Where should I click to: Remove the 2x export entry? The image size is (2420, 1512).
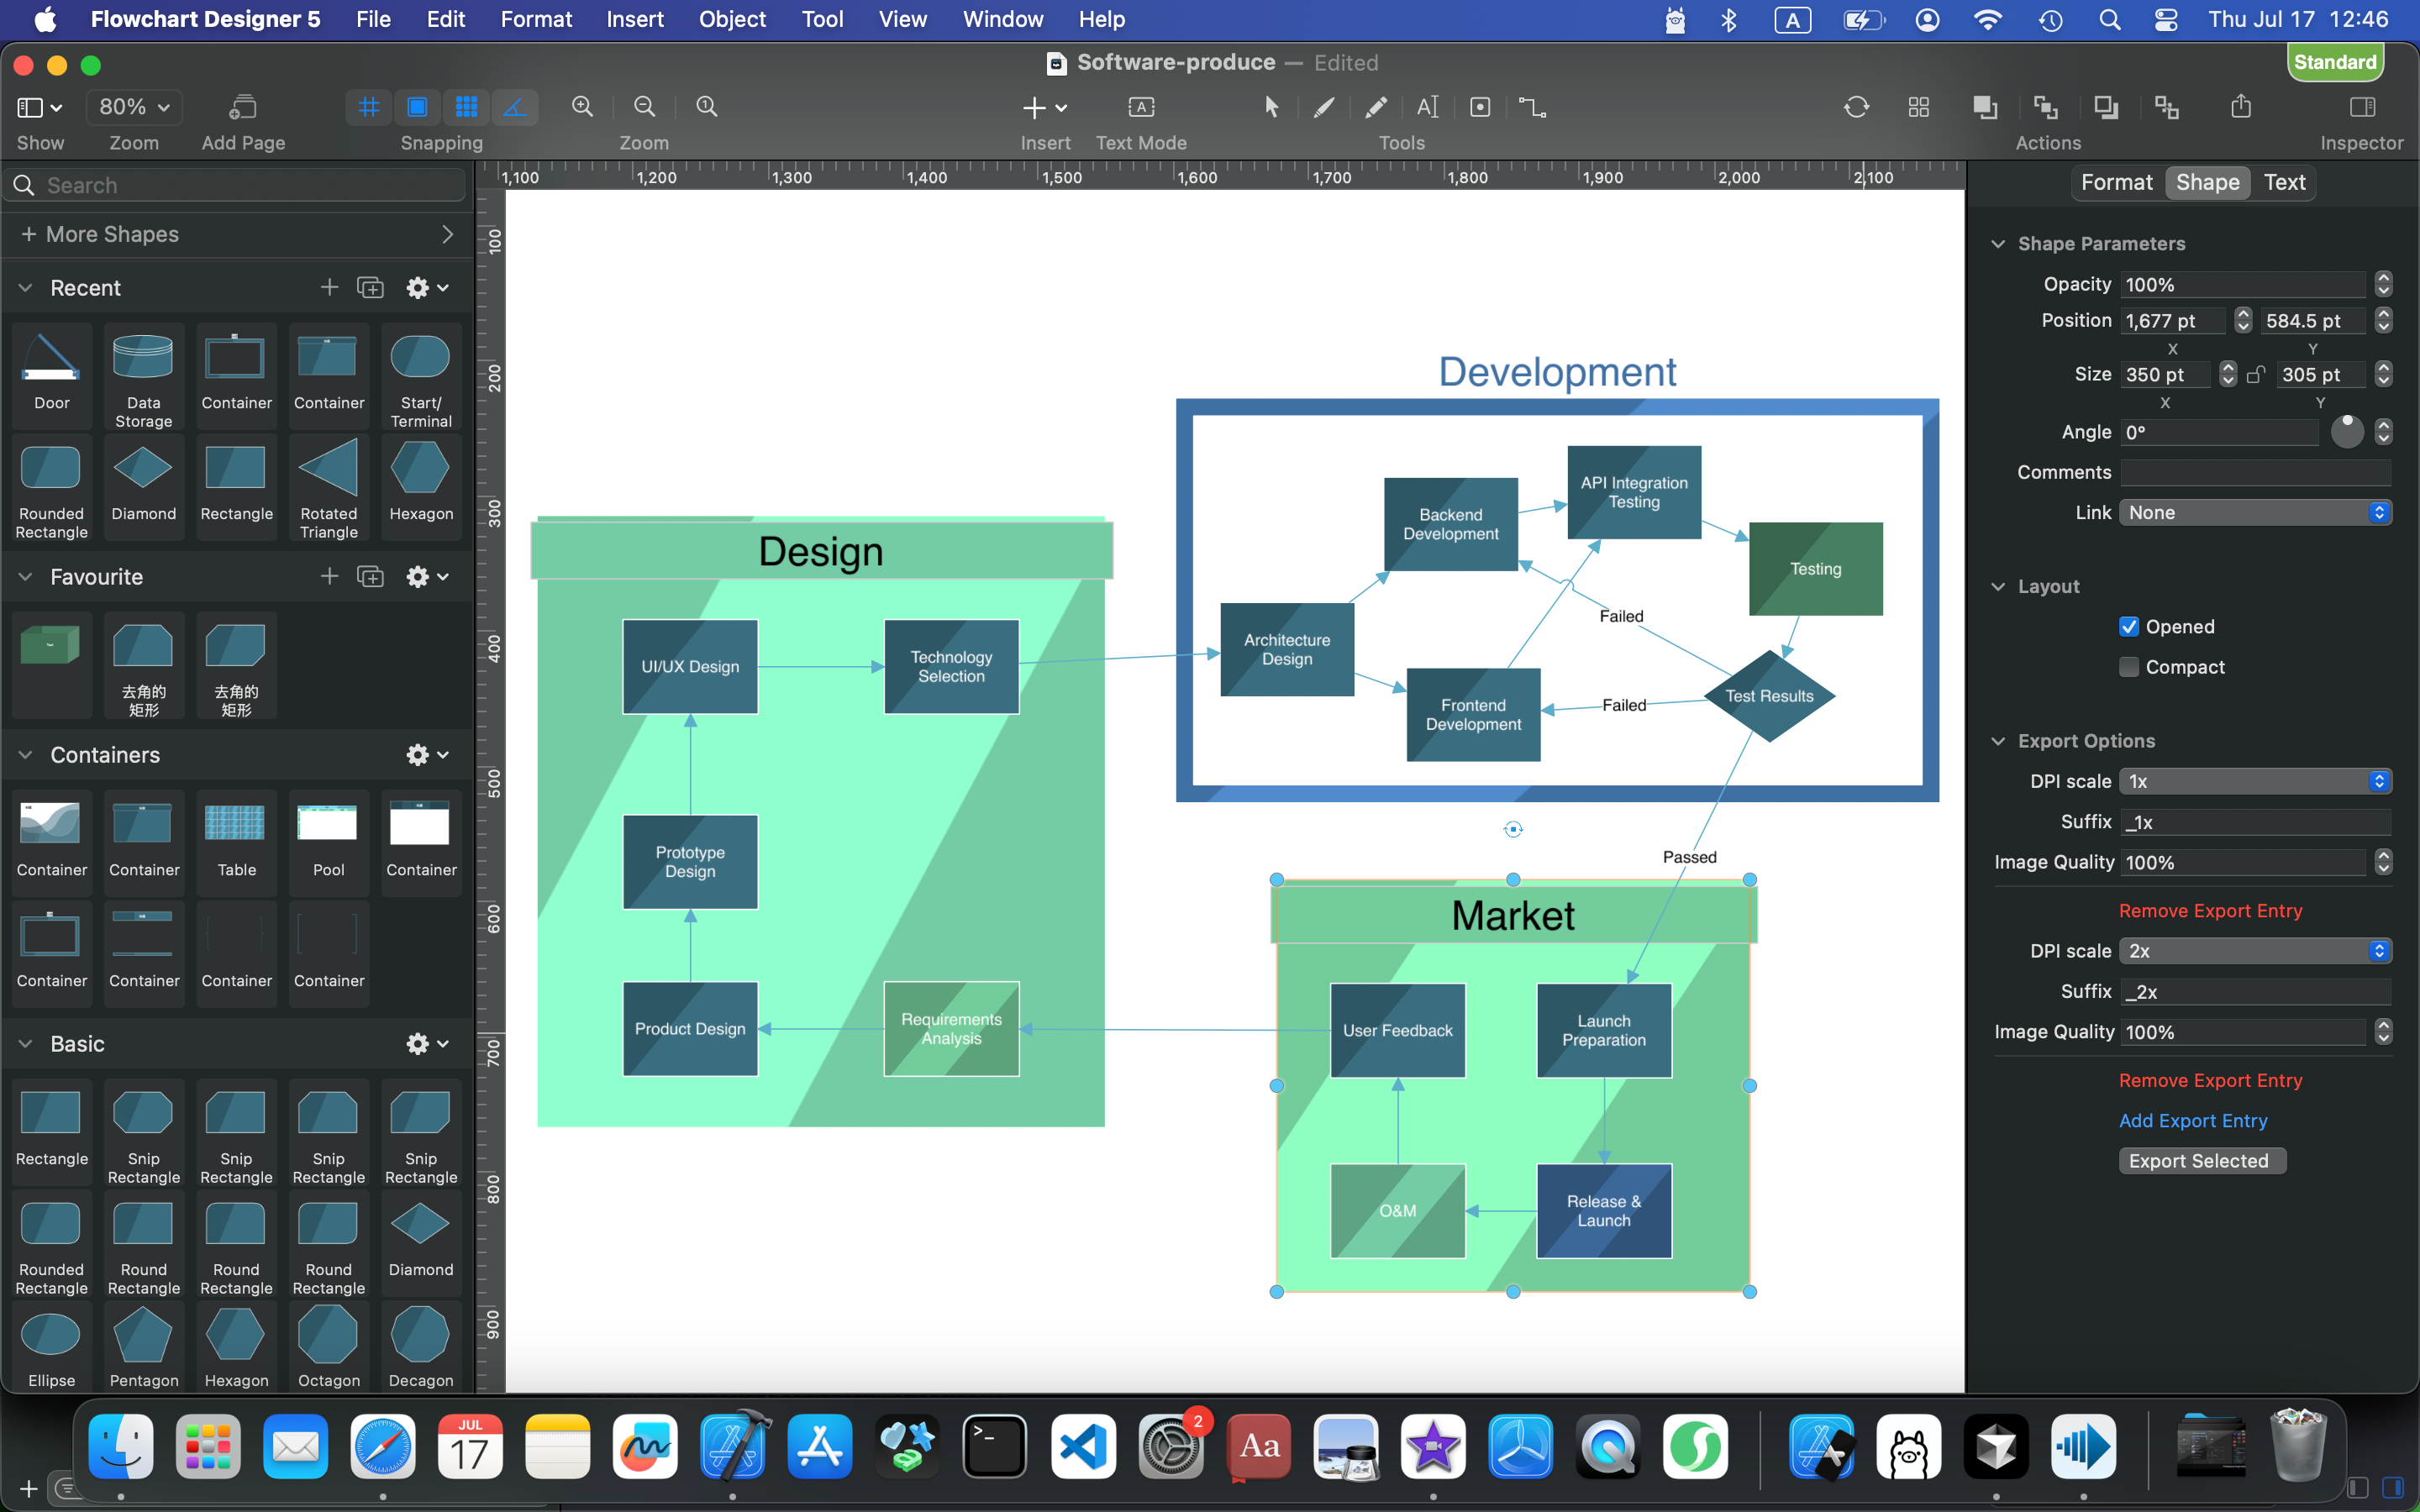pos(2210,1081)
